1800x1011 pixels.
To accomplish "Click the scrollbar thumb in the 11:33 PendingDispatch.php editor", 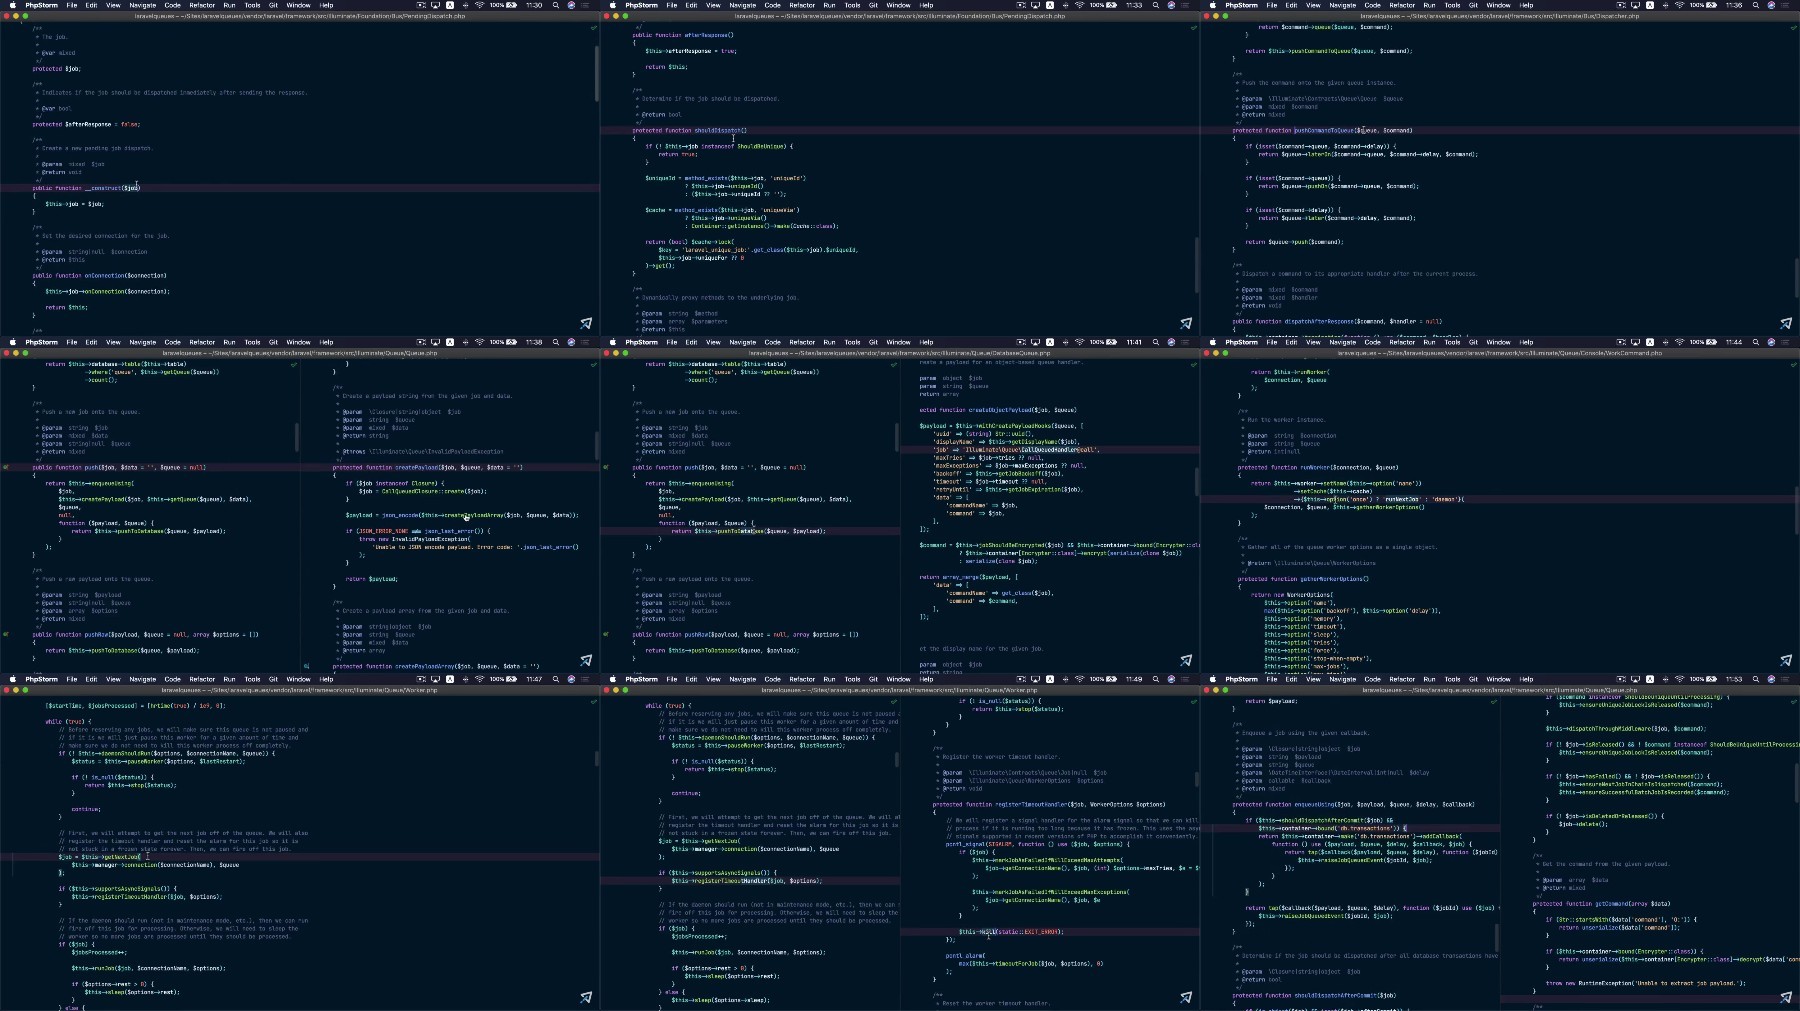I will 1197,264.
